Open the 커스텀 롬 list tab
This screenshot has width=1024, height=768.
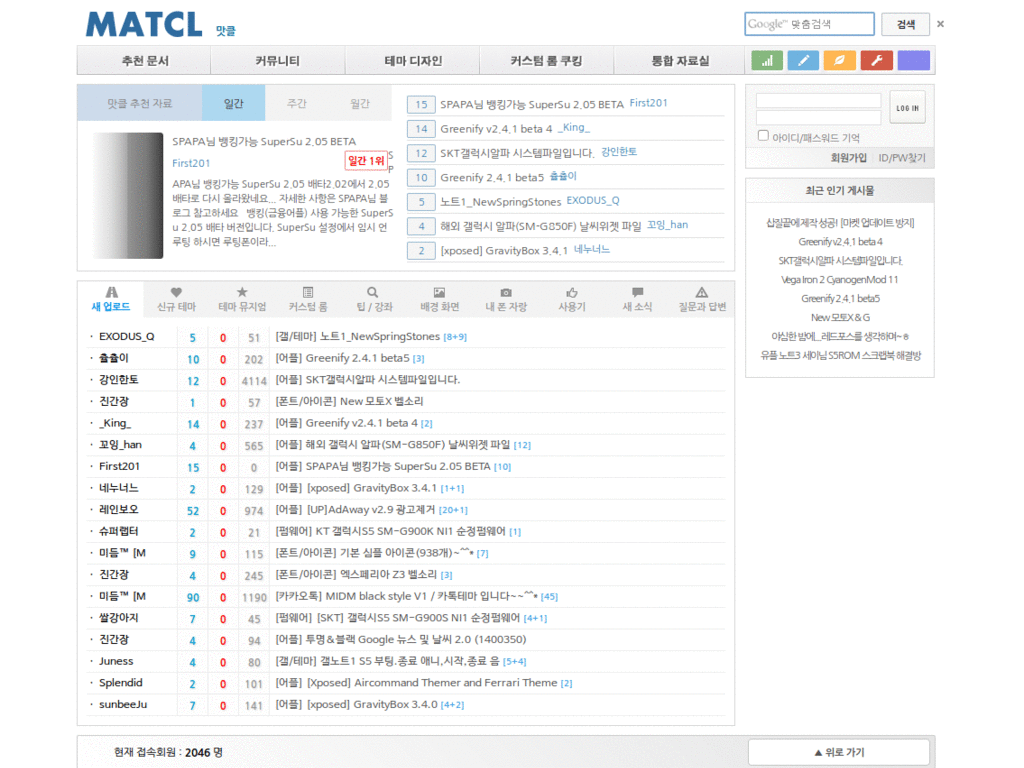click(x=308, y=299)
